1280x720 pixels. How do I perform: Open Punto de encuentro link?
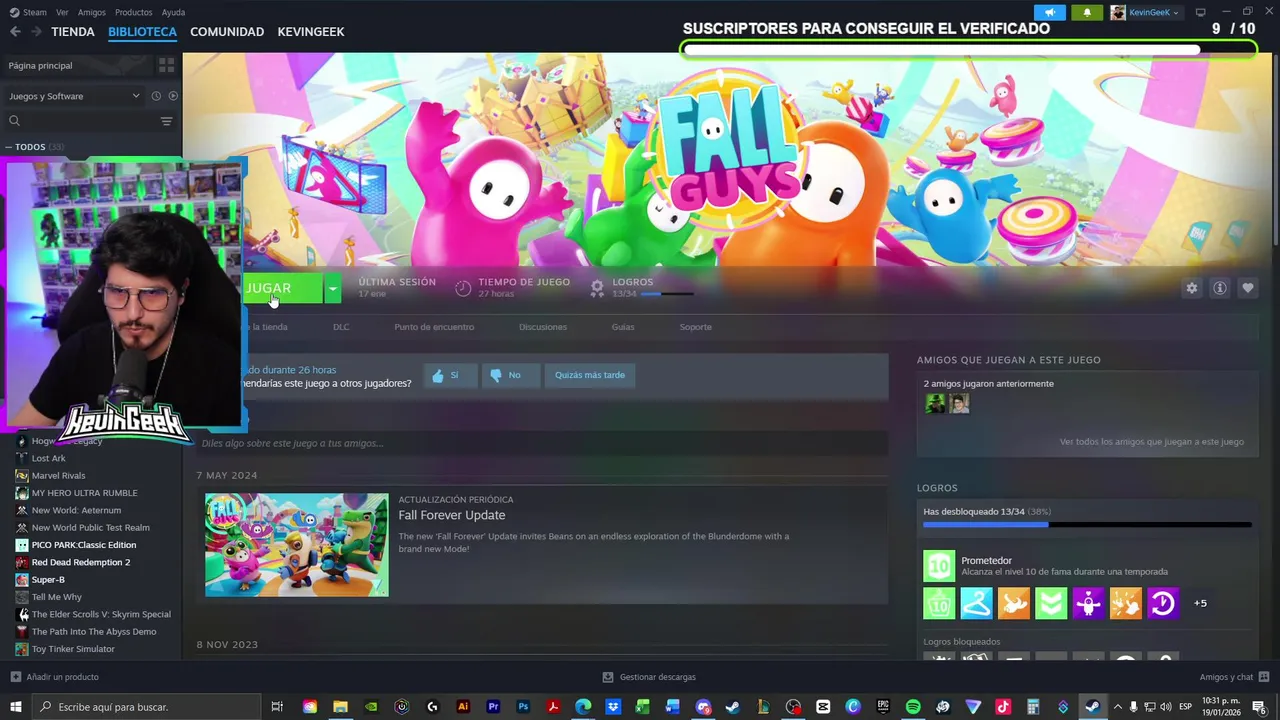click(434, 327)
